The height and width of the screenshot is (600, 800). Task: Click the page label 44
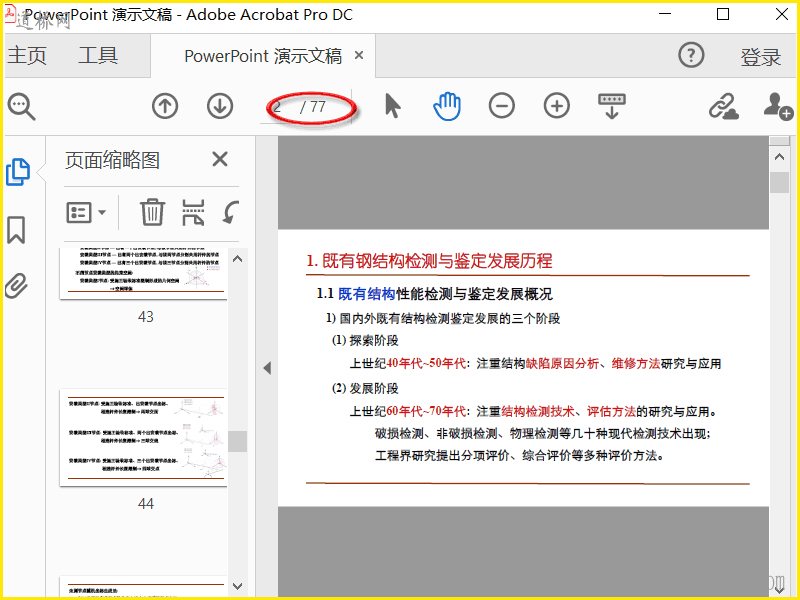(x=145, y=504)
